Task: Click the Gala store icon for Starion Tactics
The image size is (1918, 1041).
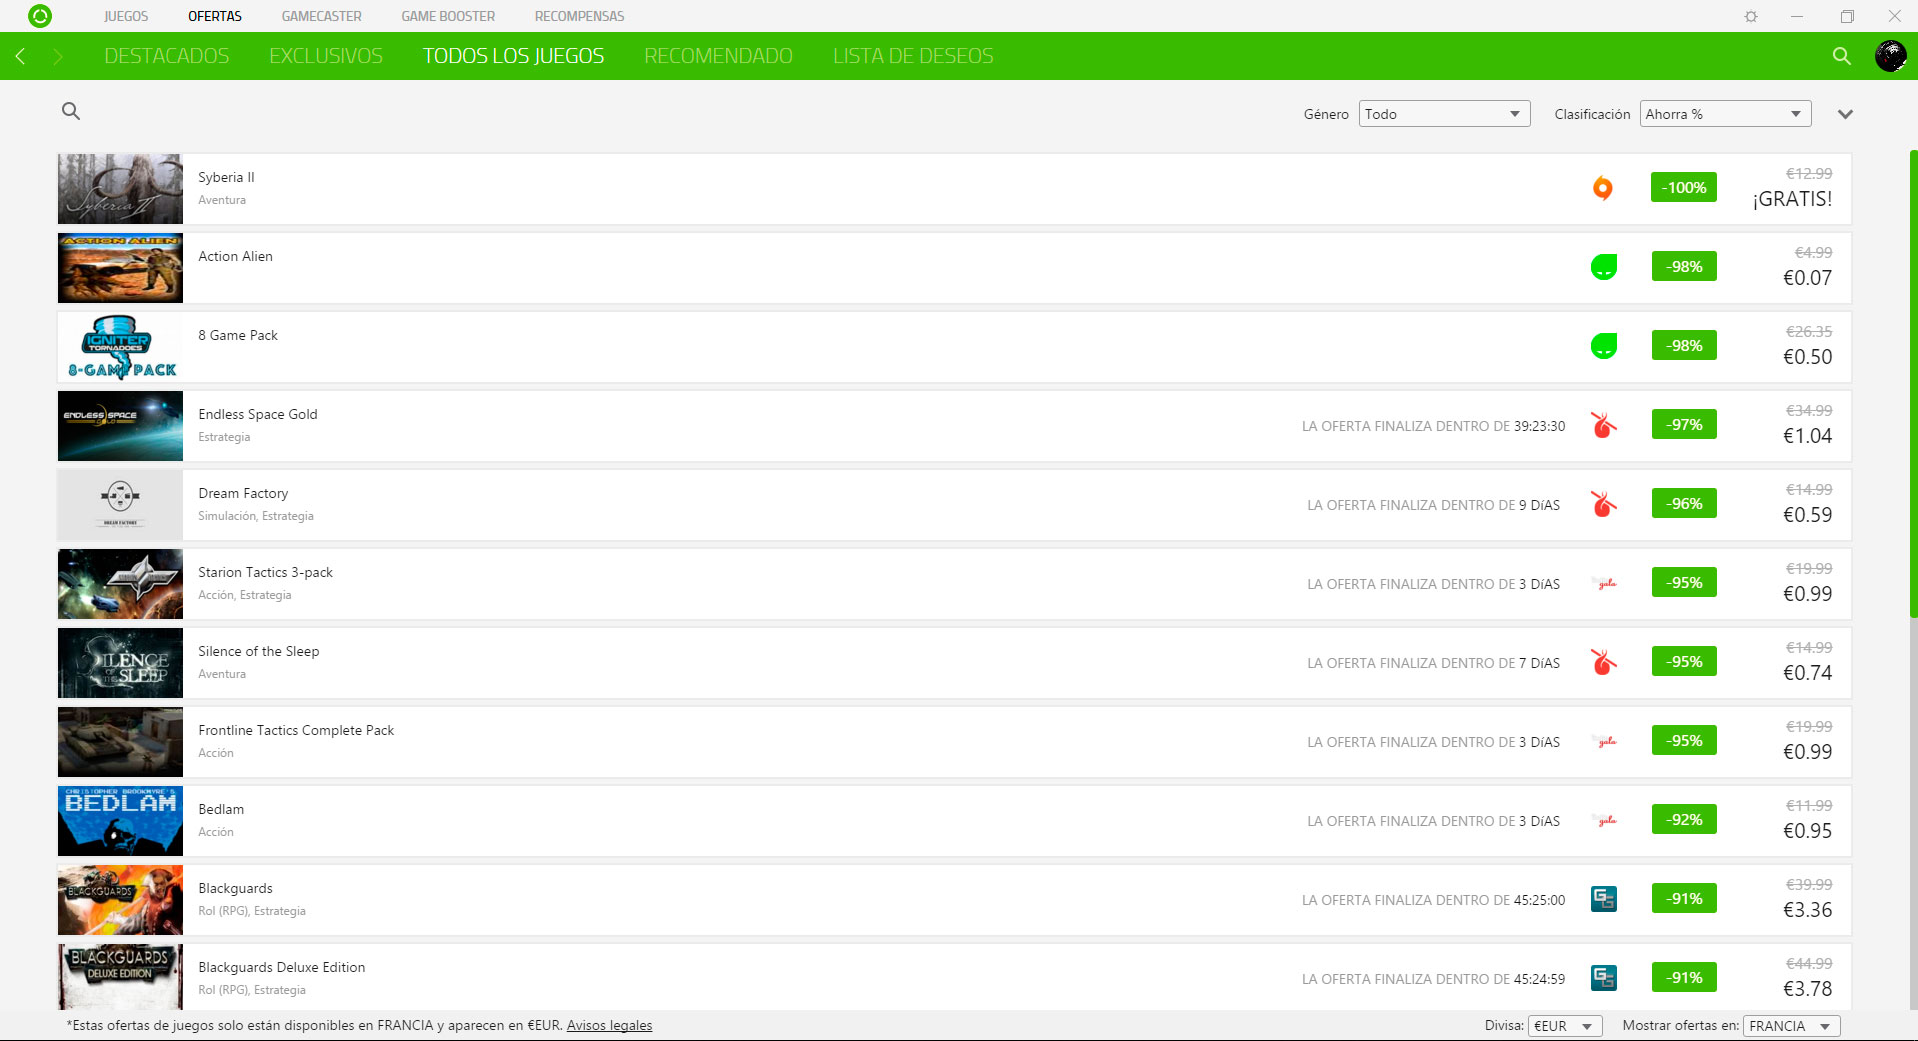Action: 1606,583
